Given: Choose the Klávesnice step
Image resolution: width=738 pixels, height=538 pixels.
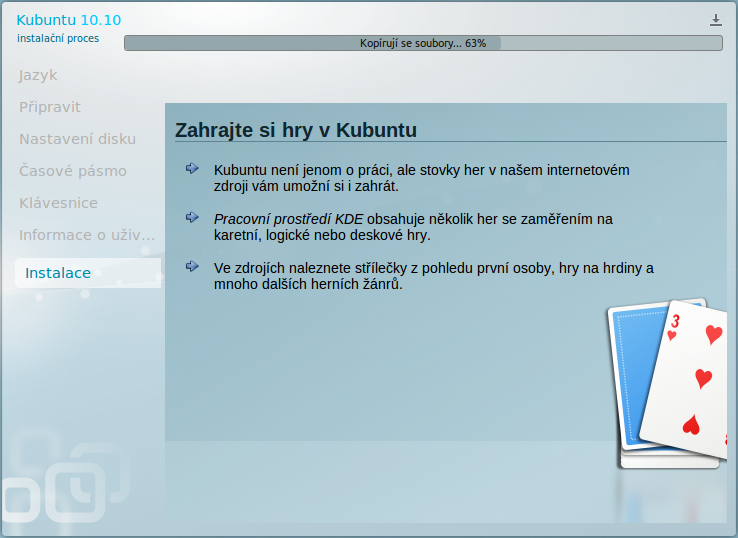Looking at the screenshot, I should [x=58, y=203].
